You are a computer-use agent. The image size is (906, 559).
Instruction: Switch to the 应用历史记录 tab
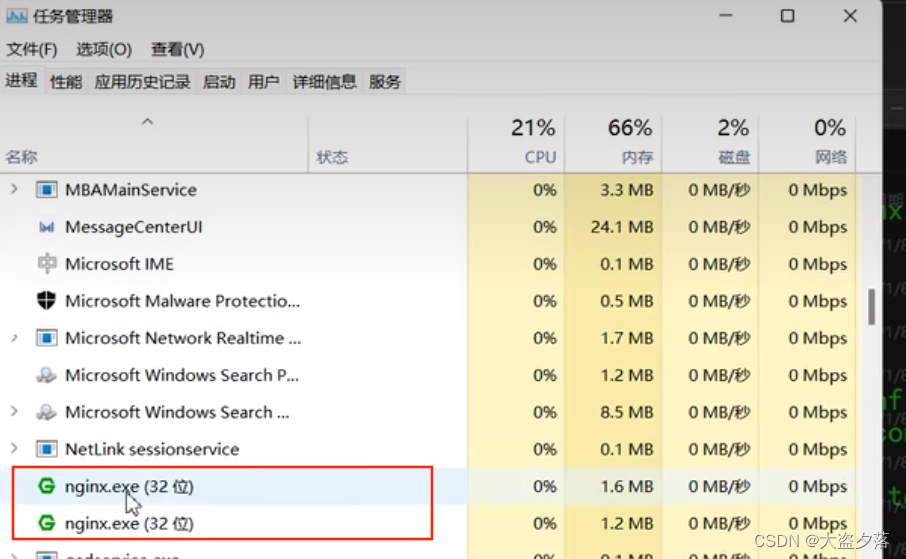143,82
